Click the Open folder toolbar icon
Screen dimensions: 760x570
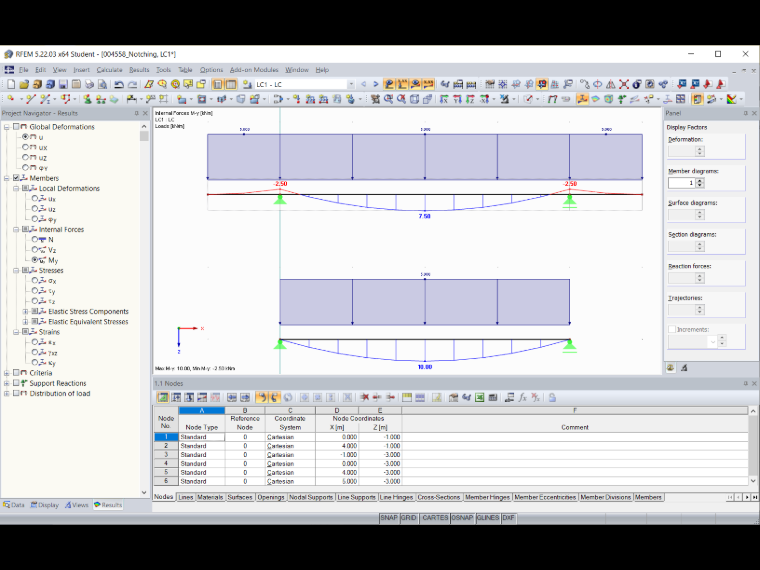click(24, 84)
